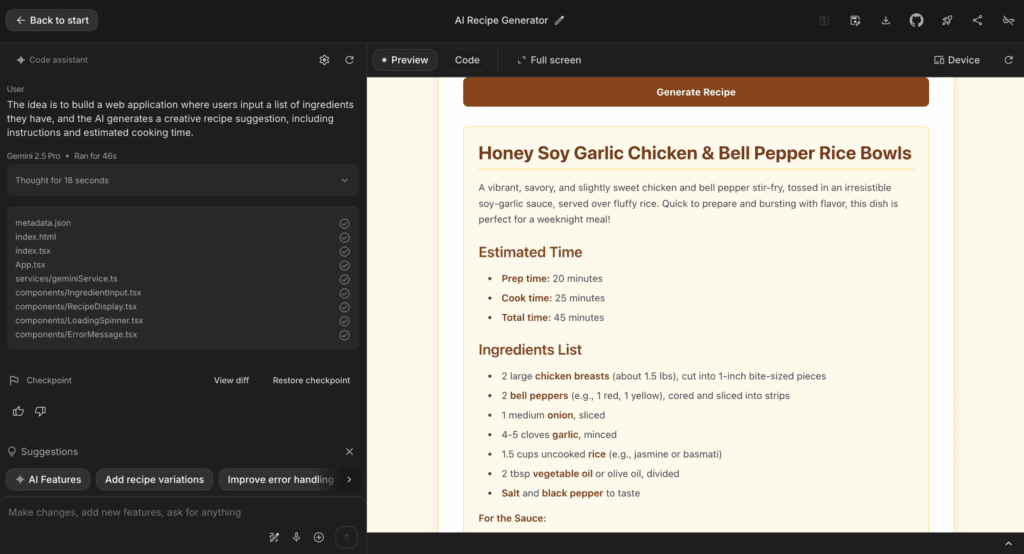Click the thumbs up feedback icon
This screenshot has width=1024, height=554.
coord(18,411)
